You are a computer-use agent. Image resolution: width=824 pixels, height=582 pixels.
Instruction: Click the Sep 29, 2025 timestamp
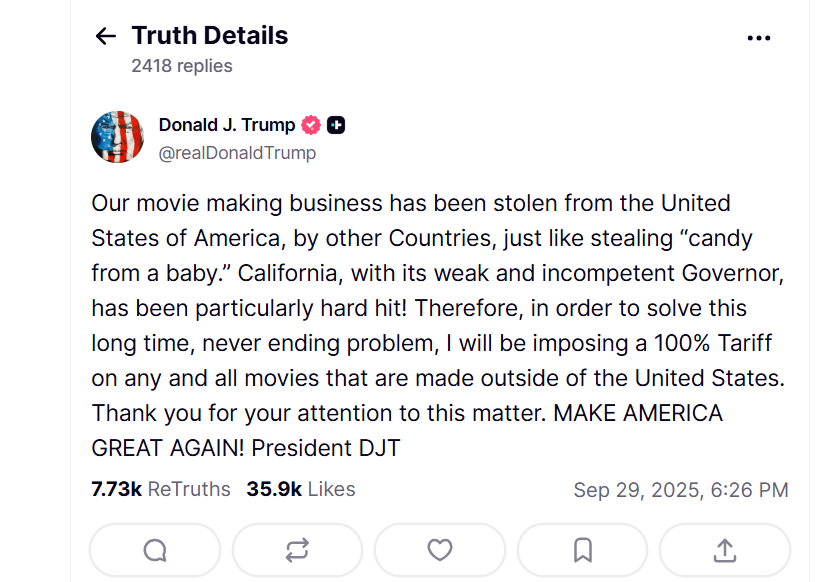[x=680, y=490]
